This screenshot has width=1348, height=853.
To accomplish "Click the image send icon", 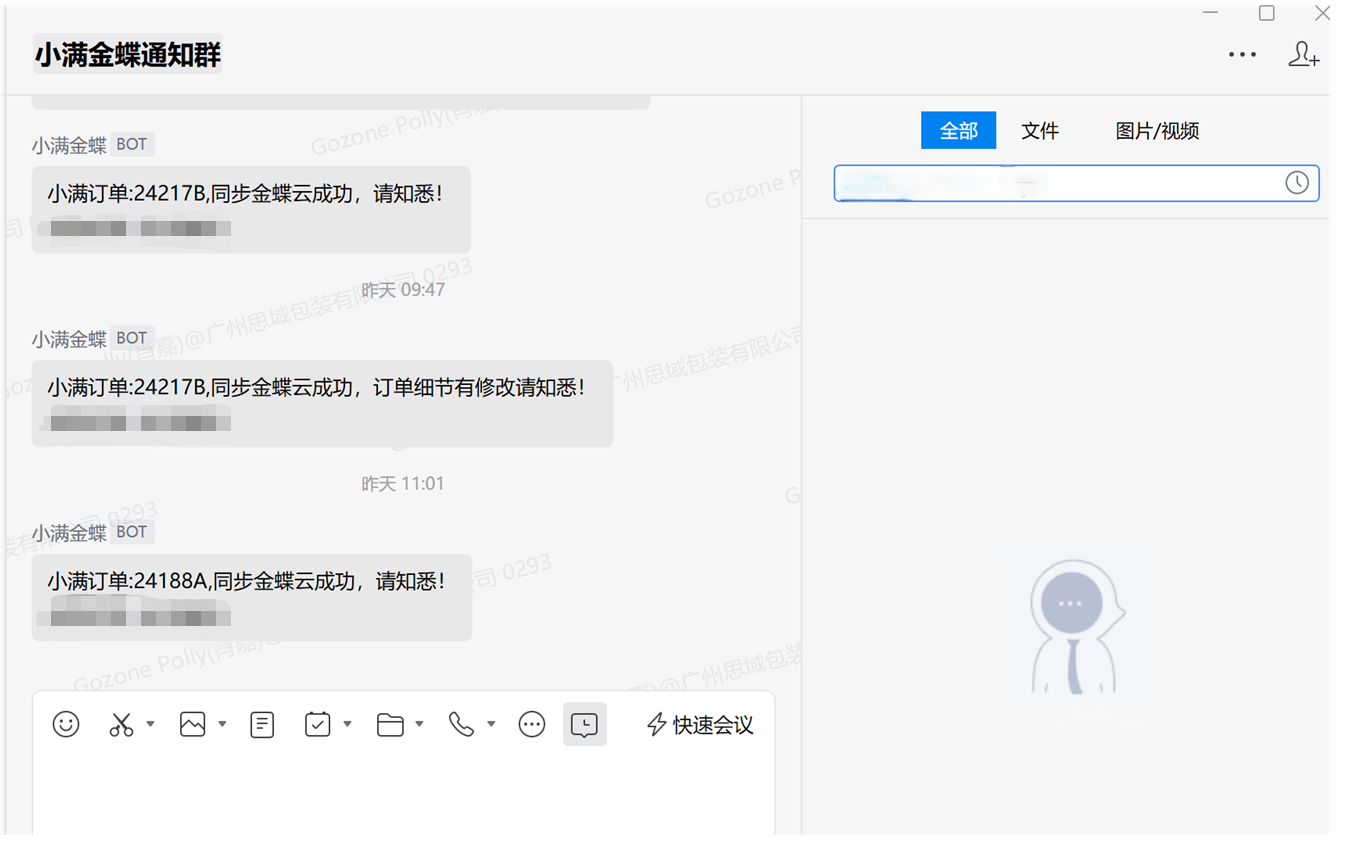I will click(192, 724).
